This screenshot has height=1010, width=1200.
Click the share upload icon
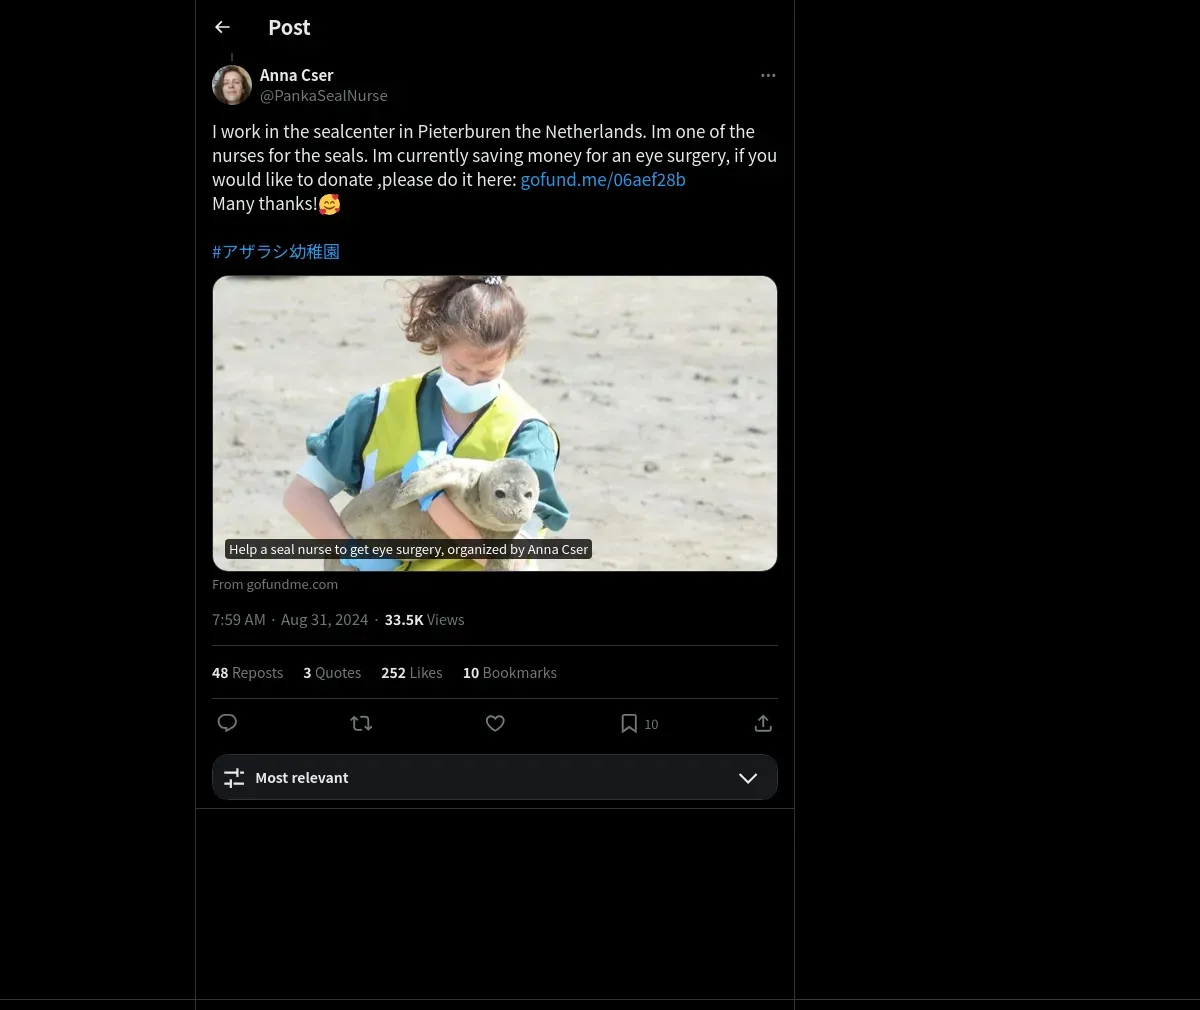(763, 723)
